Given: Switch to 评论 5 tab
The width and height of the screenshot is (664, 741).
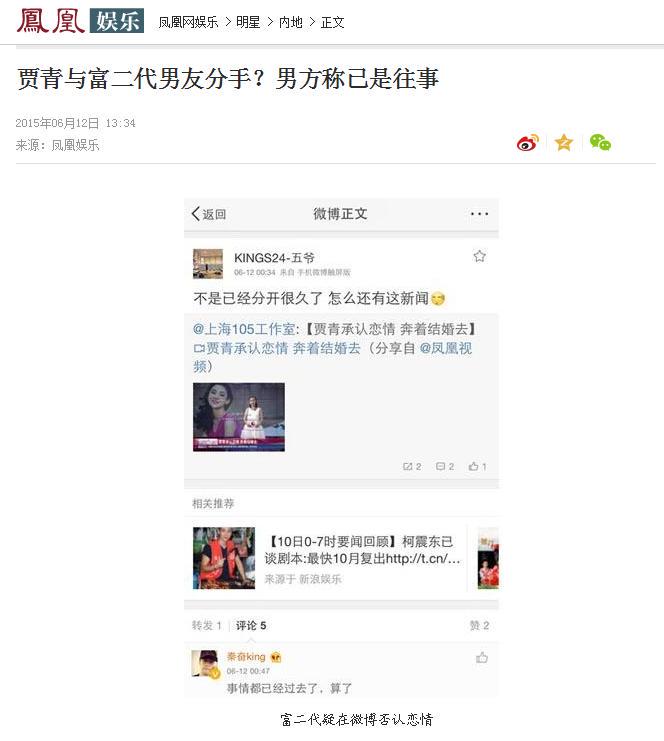Looking at the screenshot, I should (x=251, y=626).
